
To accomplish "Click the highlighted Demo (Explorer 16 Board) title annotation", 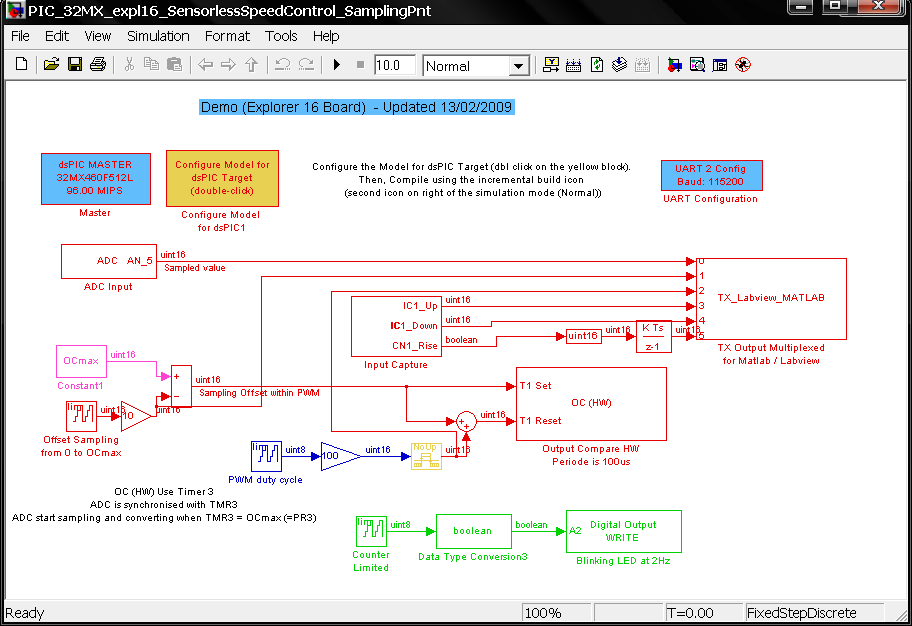I will coord(357,107).
